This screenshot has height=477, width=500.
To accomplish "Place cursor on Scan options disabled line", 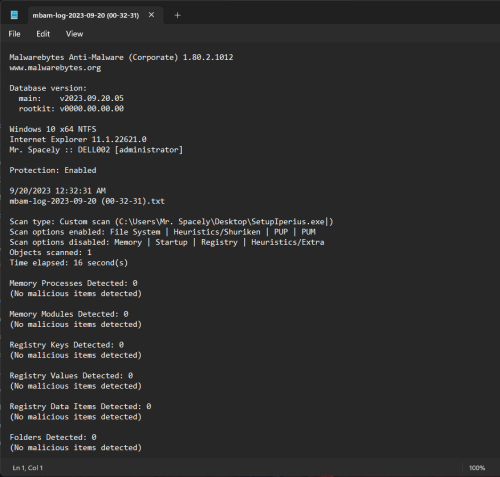I will pyautogui.click(x=167, y=242).
